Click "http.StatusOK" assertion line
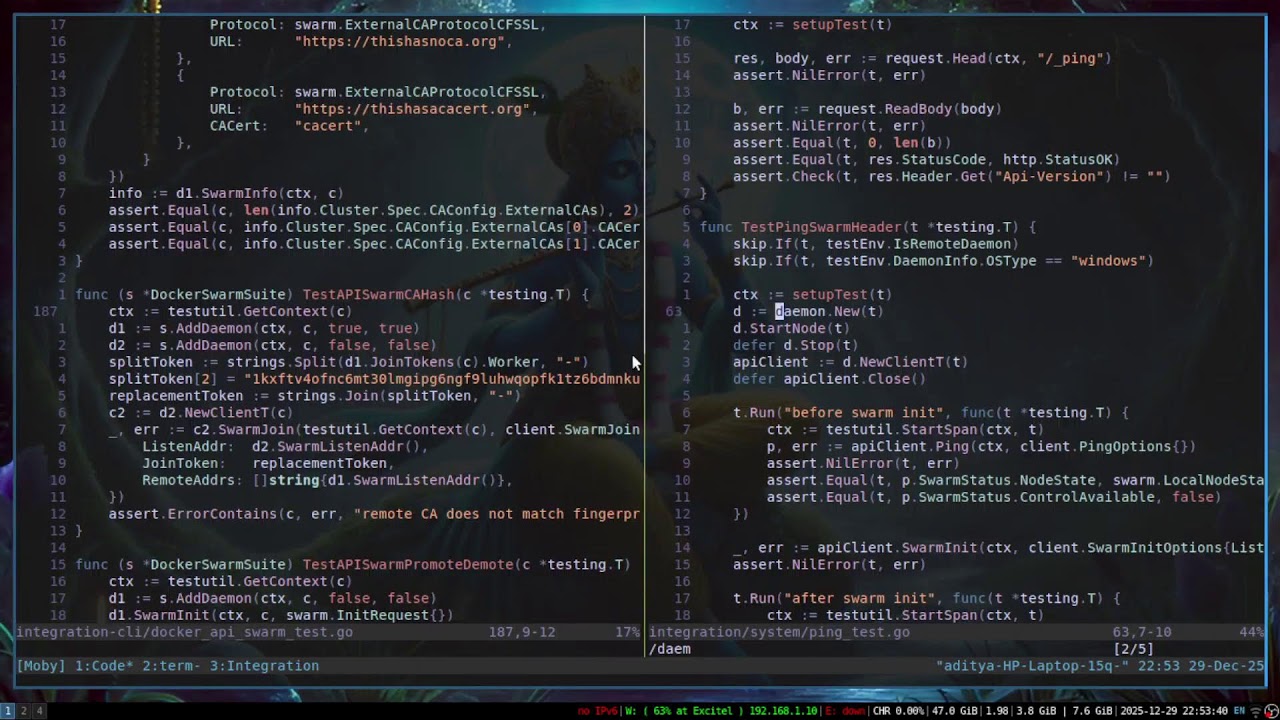Screen dimensions: 1280x720 (926, 160)
